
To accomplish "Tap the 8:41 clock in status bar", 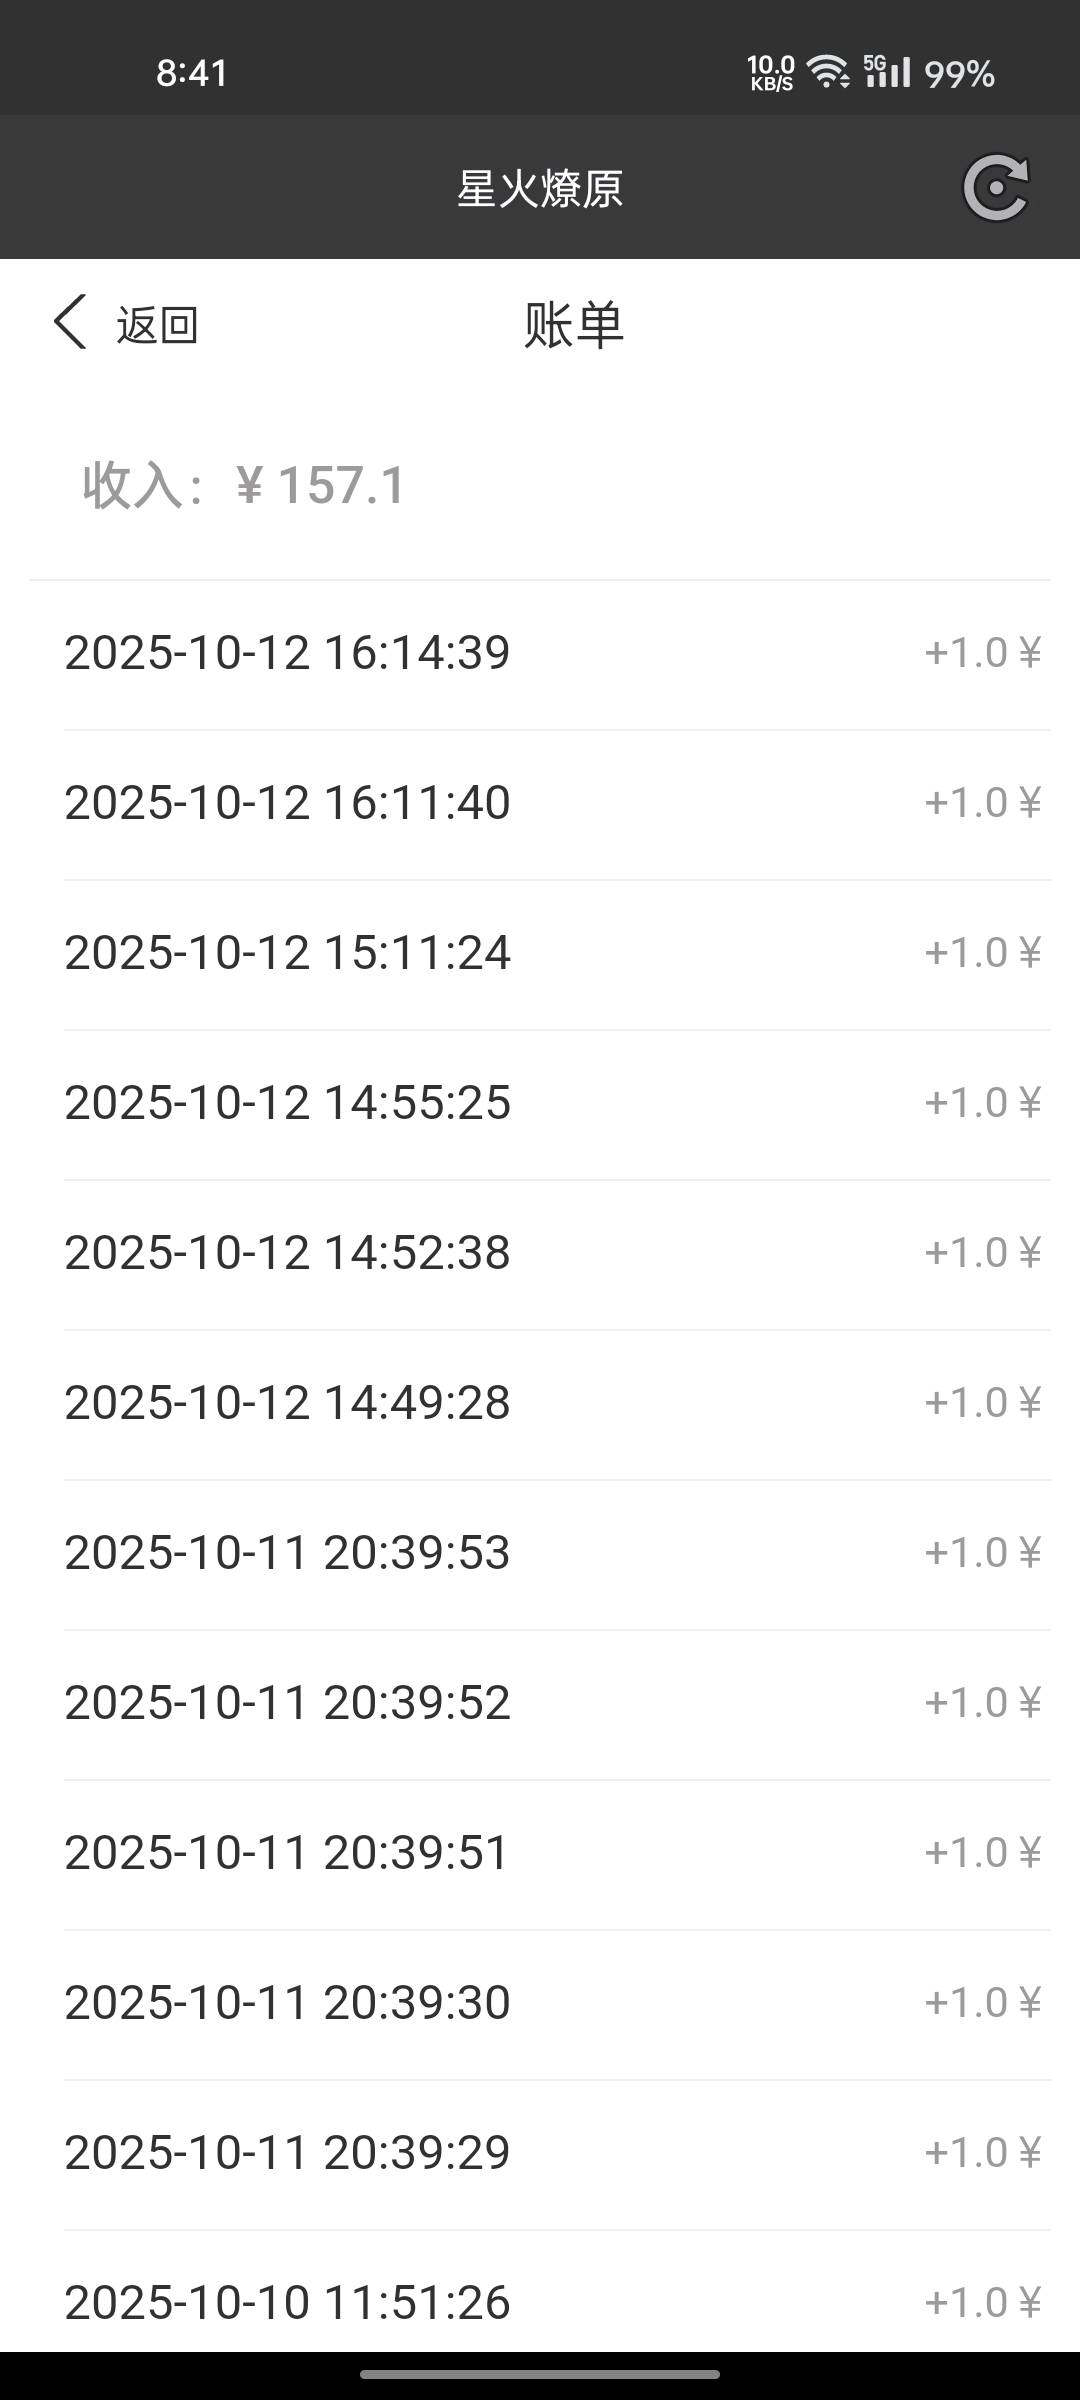I will 192,73.
